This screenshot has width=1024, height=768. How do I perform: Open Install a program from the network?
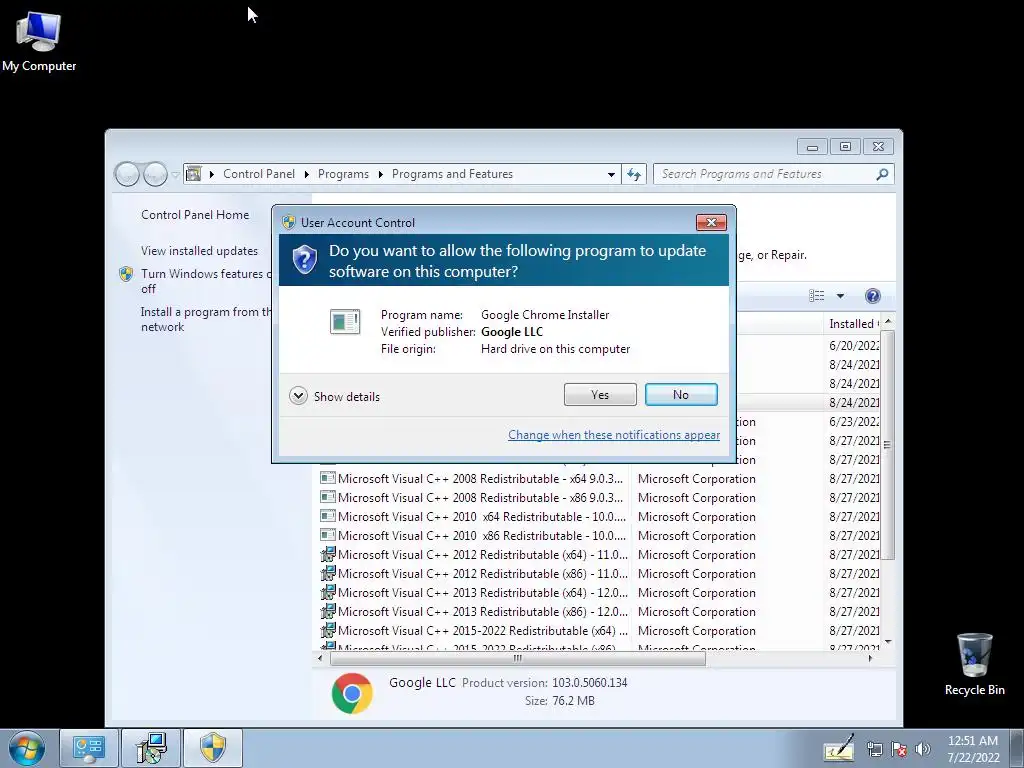tap(206, 319)
